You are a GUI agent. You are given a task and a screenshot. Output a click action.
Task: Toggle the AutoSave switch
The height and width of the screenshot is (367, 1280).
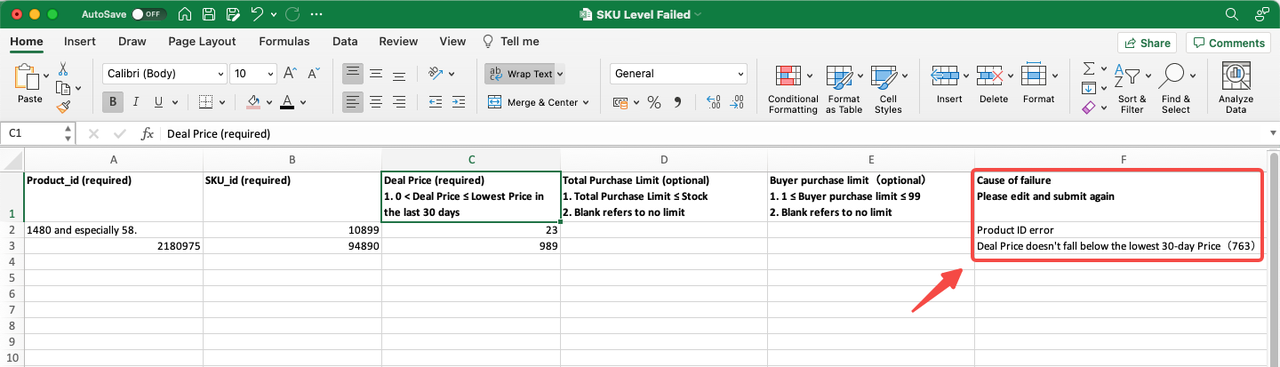click(148, 15)
